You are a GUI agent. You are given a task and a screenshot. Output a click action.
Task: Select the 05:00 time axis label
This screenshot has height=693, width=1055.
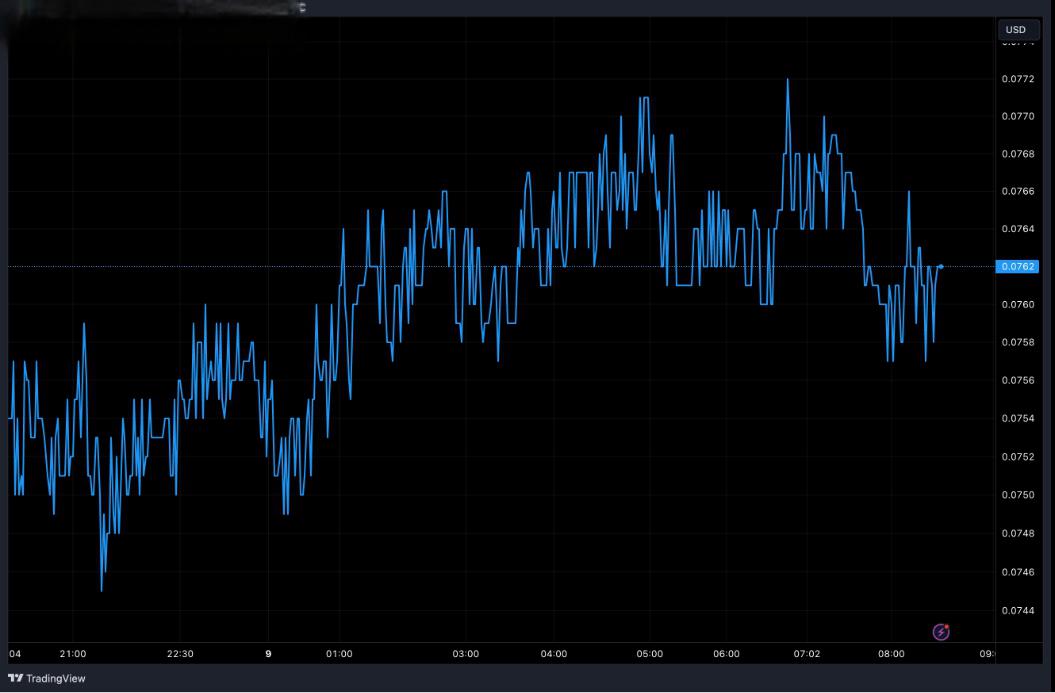(650, 654)
